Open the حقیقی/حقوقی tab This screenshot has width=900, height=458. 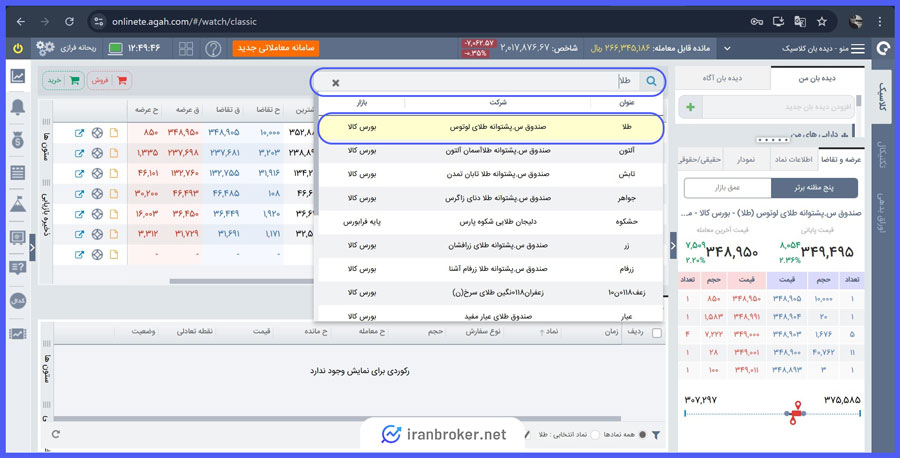tap(700, 160)
